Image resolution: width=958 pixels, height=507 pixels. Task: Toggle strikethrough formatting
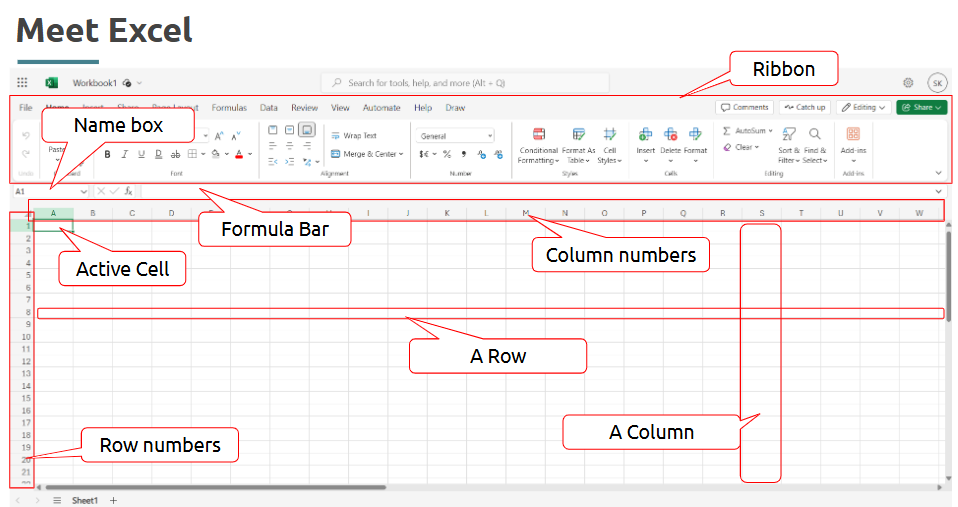pos(175,154)
